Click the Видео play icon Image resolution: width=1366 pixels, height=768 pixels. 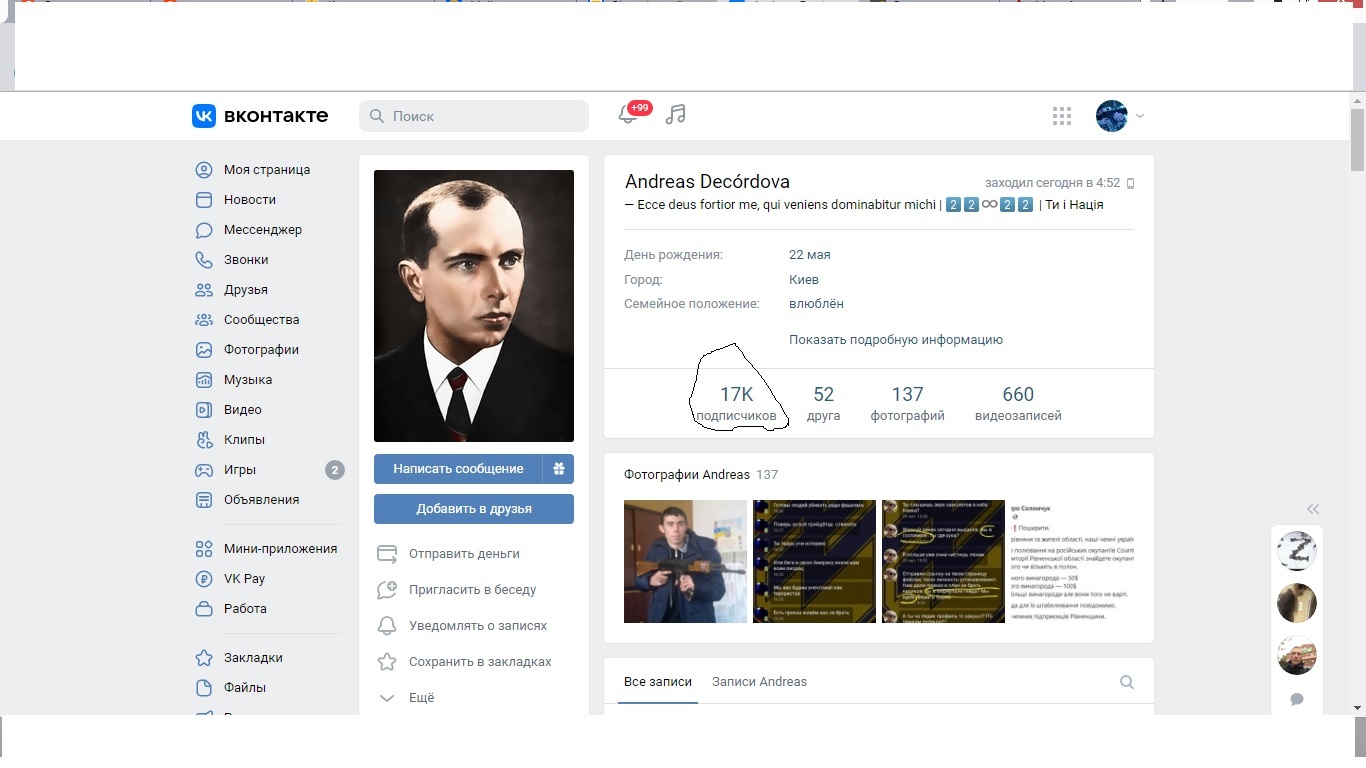204,410
